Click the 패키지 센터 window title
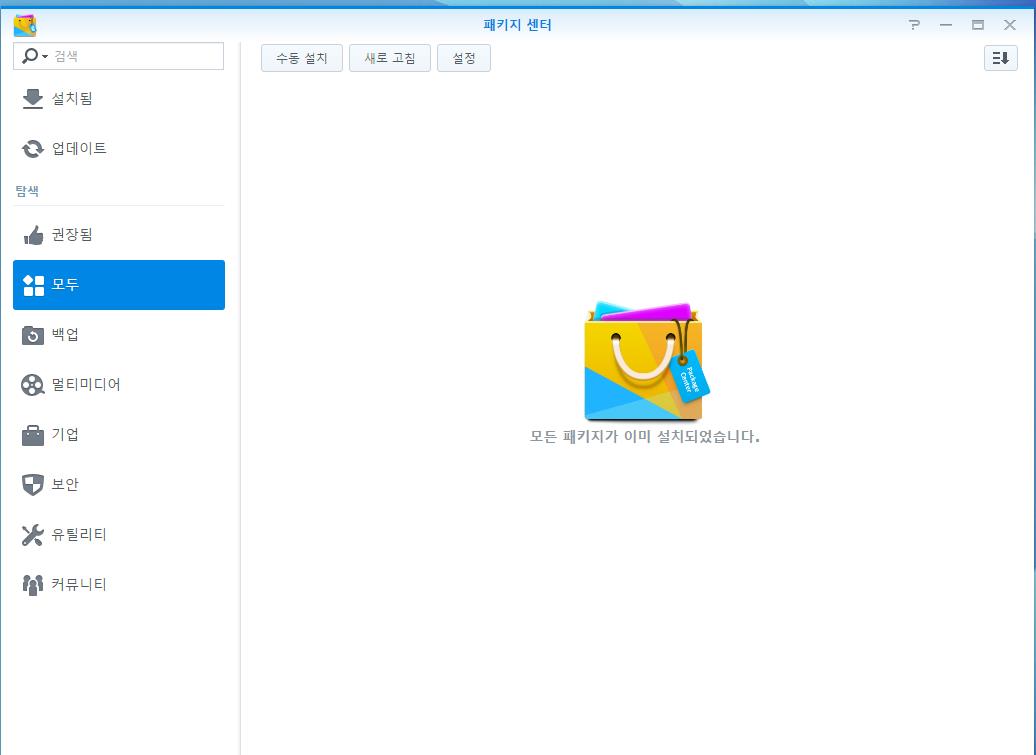Image resolution: width=1036 pixels, height=755 pixels. pyautogui.click(x=517, y=25)
